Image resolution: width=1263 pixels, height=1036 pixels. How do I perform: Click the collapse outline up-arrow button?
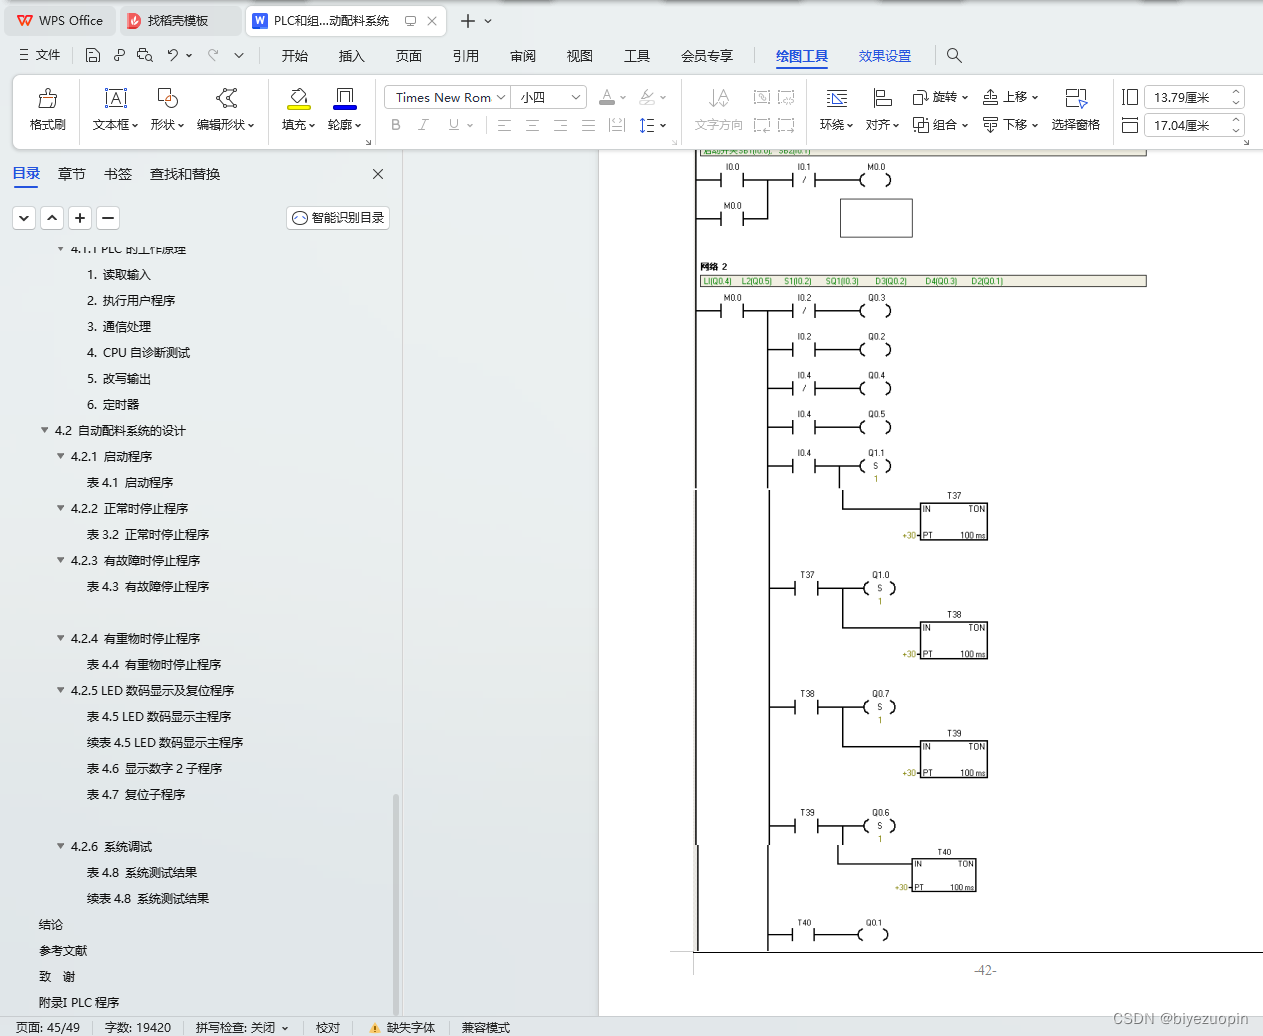coord(52,217)
